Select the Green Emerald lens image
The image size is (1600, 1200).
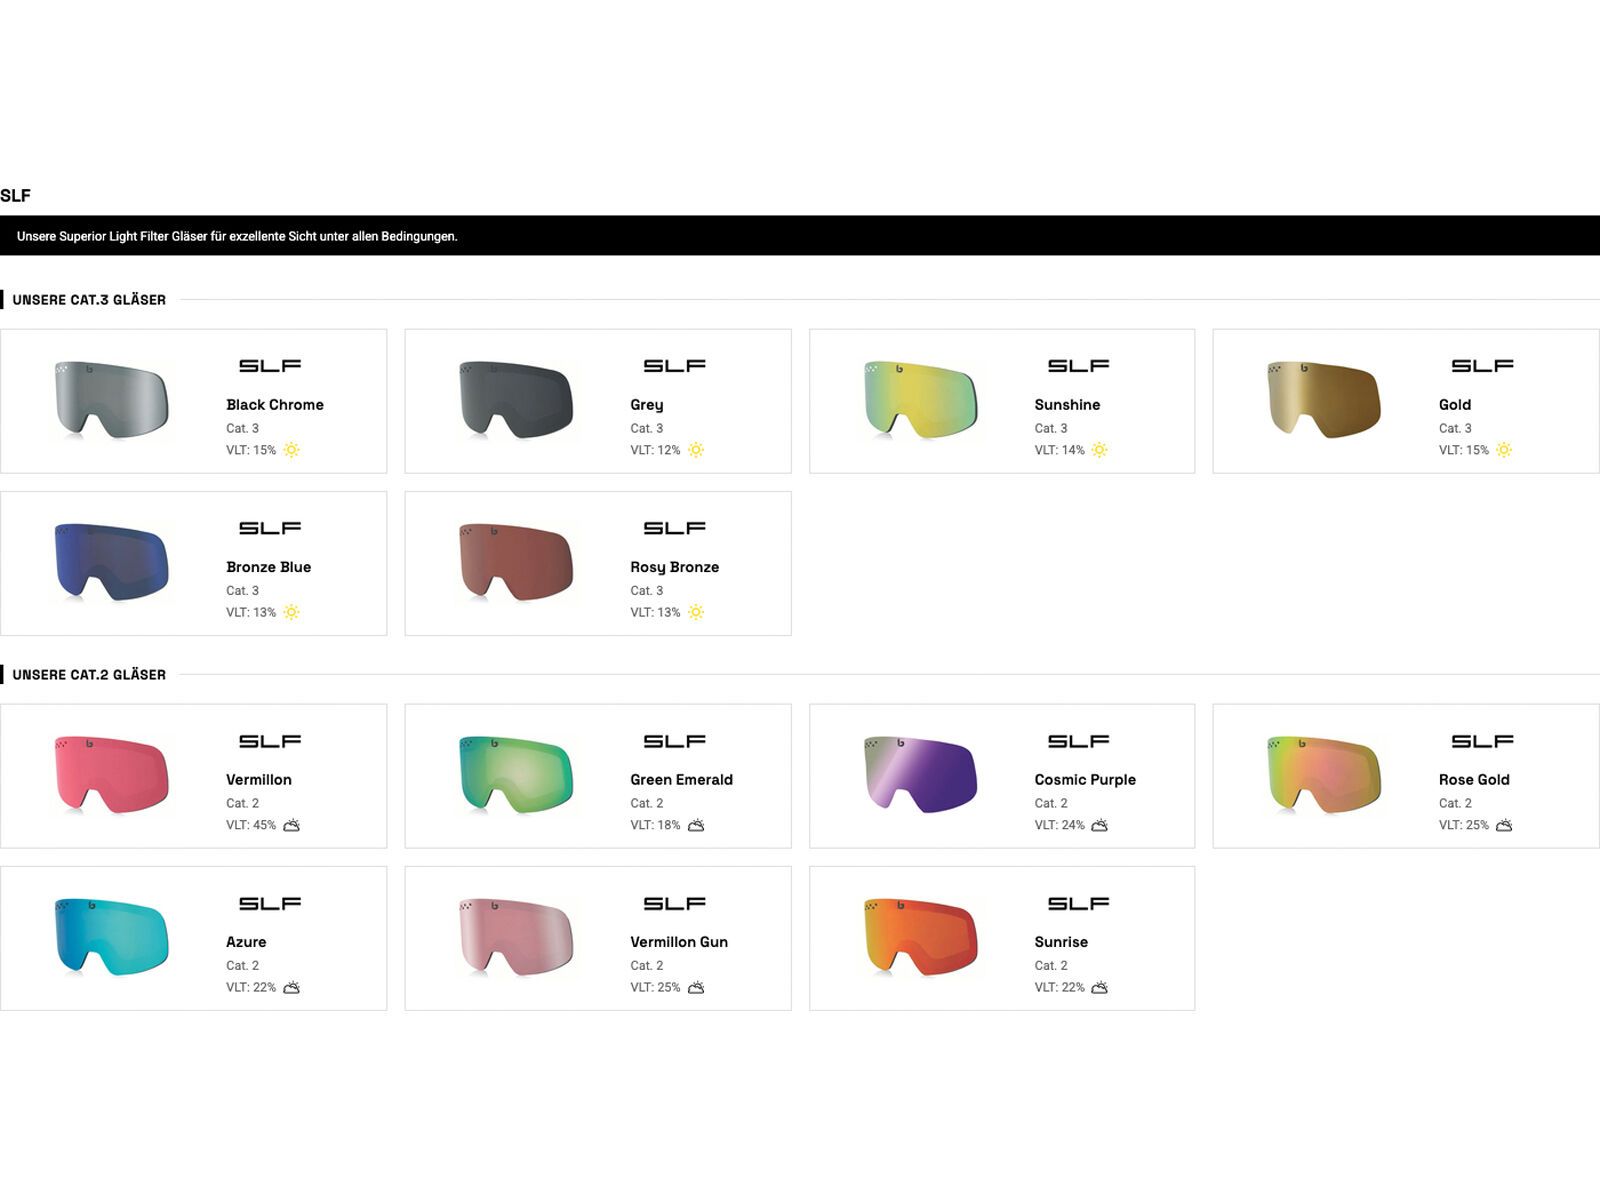tap(516, 775)
